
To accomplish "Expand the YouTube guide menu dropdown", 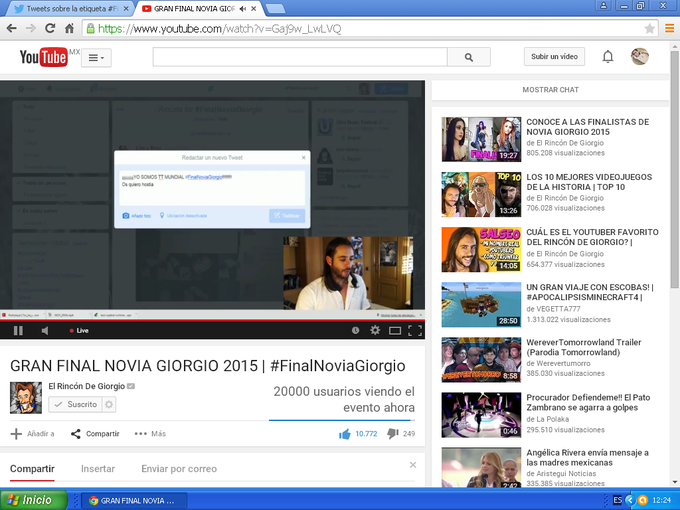I will (96, 58).
